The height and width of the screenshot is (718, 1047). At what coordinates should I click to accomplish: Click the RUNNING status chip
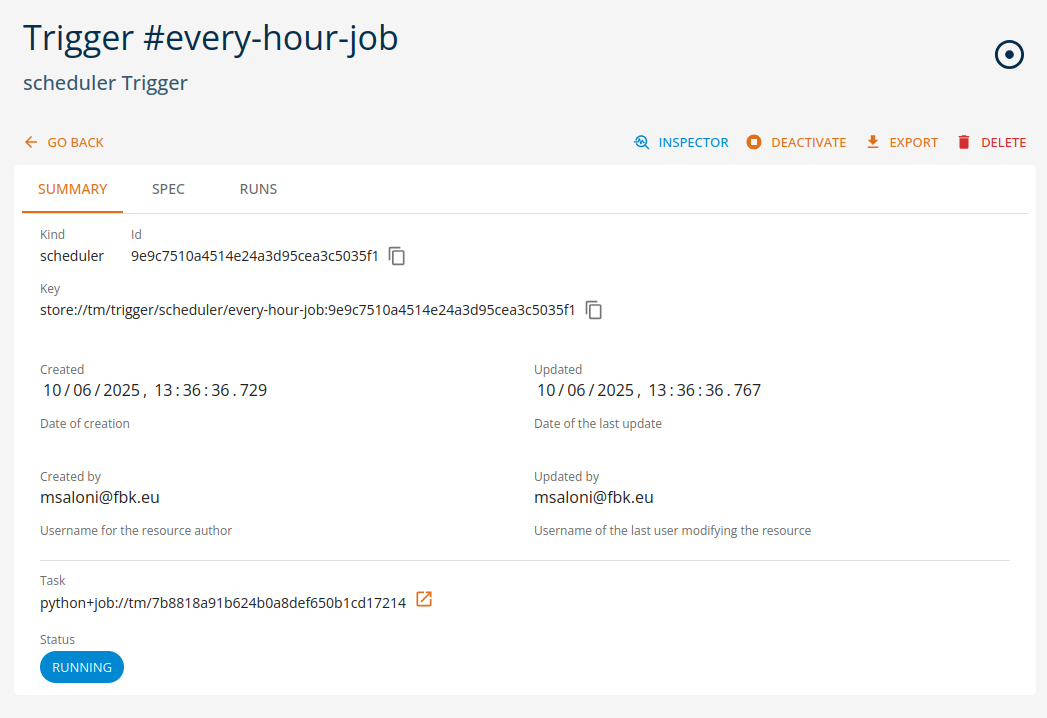pos(82,667)
